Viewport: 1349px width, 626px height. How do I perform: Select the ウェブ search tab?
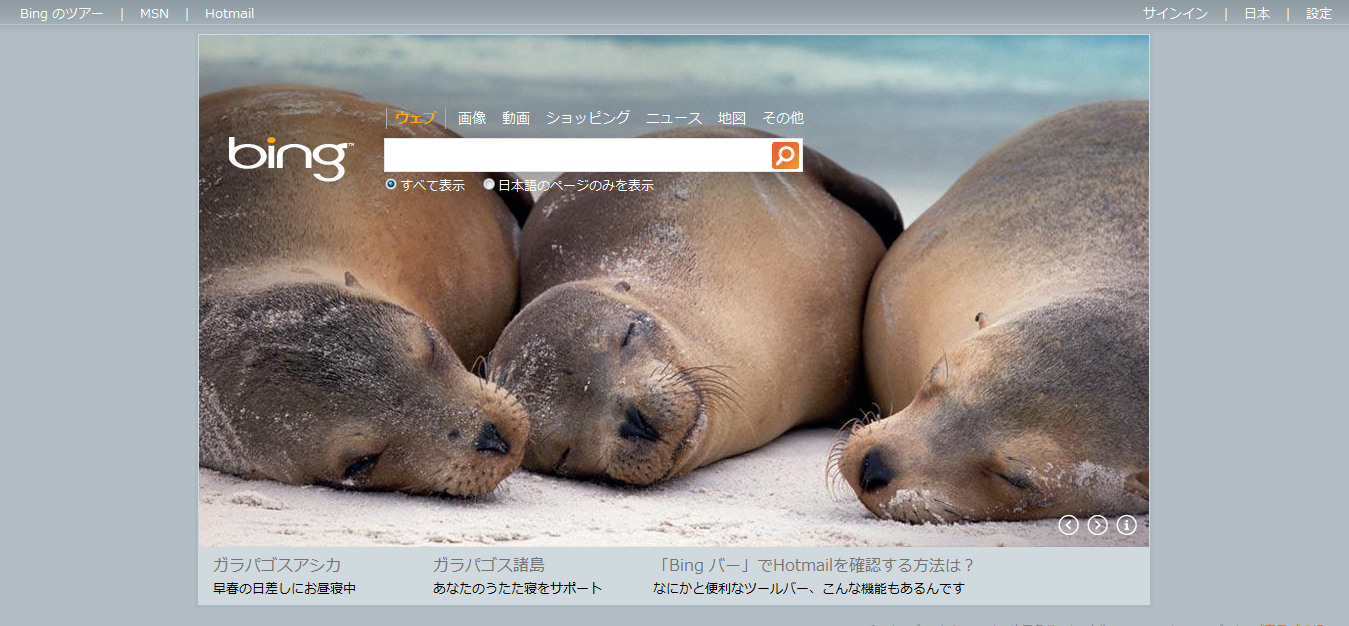click(415, 118)
